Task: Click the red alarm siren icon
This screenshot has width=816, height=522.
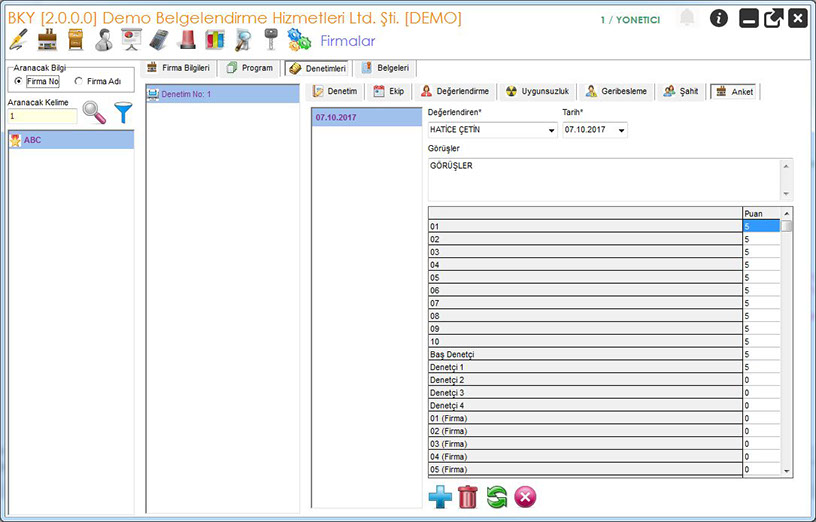Action: tap(187, 40)
